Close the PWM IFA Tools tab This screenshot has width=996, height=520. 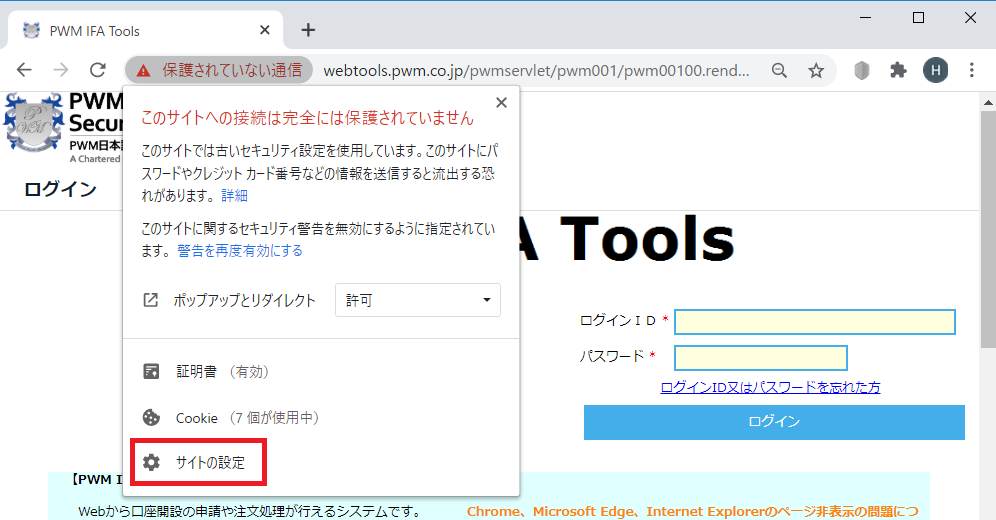coord(265,30)
